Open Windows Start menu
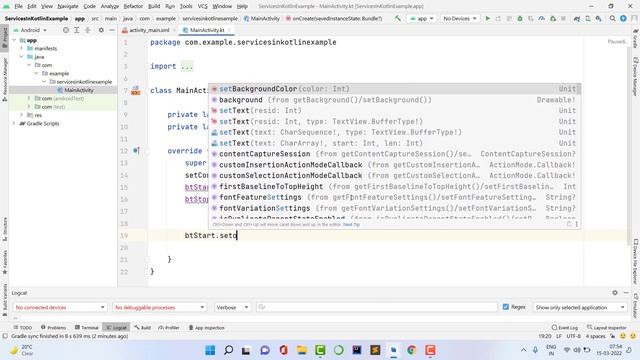640x360 pixels. tap(210, 350)
